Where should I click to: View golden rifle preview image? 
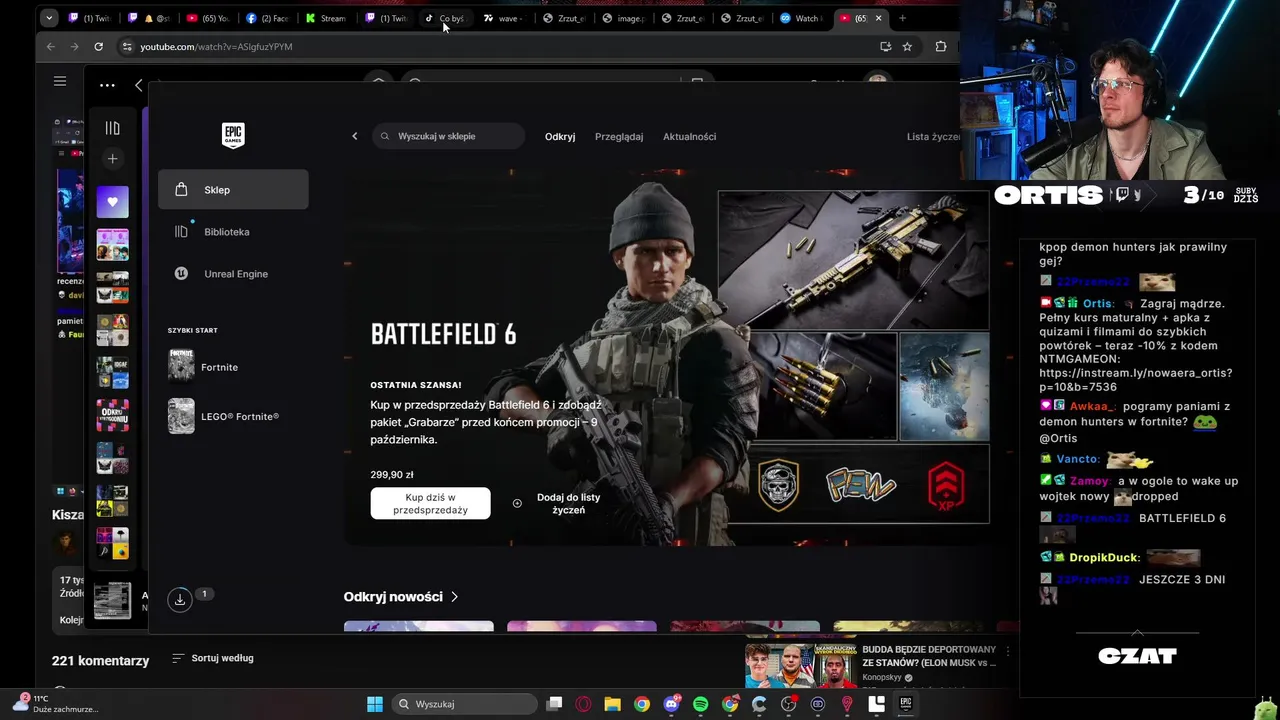[853, 259]
